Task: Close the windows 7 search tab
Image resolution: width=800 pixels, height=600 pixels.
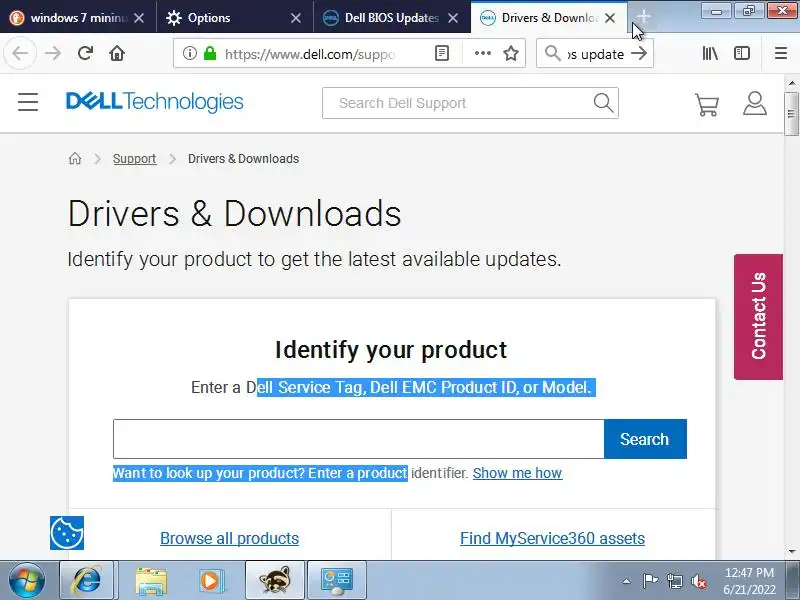Action: [x=139, y=18]
